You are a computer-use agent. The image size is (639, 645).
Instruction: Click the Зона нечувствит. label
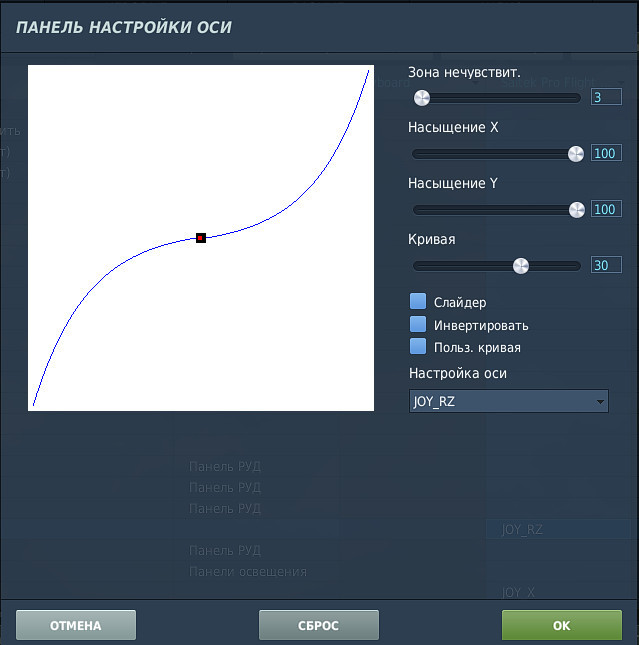coord(464,72)
